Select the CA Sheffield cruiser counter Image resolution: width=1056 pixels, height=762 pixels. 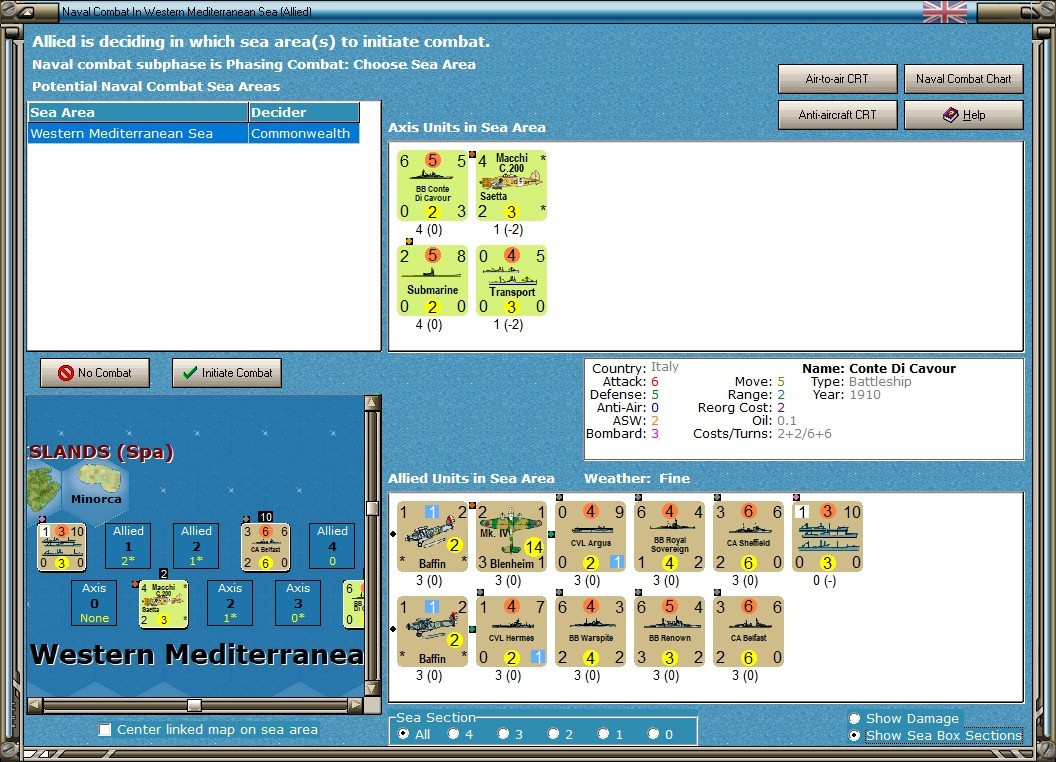[x=748, y=536]
